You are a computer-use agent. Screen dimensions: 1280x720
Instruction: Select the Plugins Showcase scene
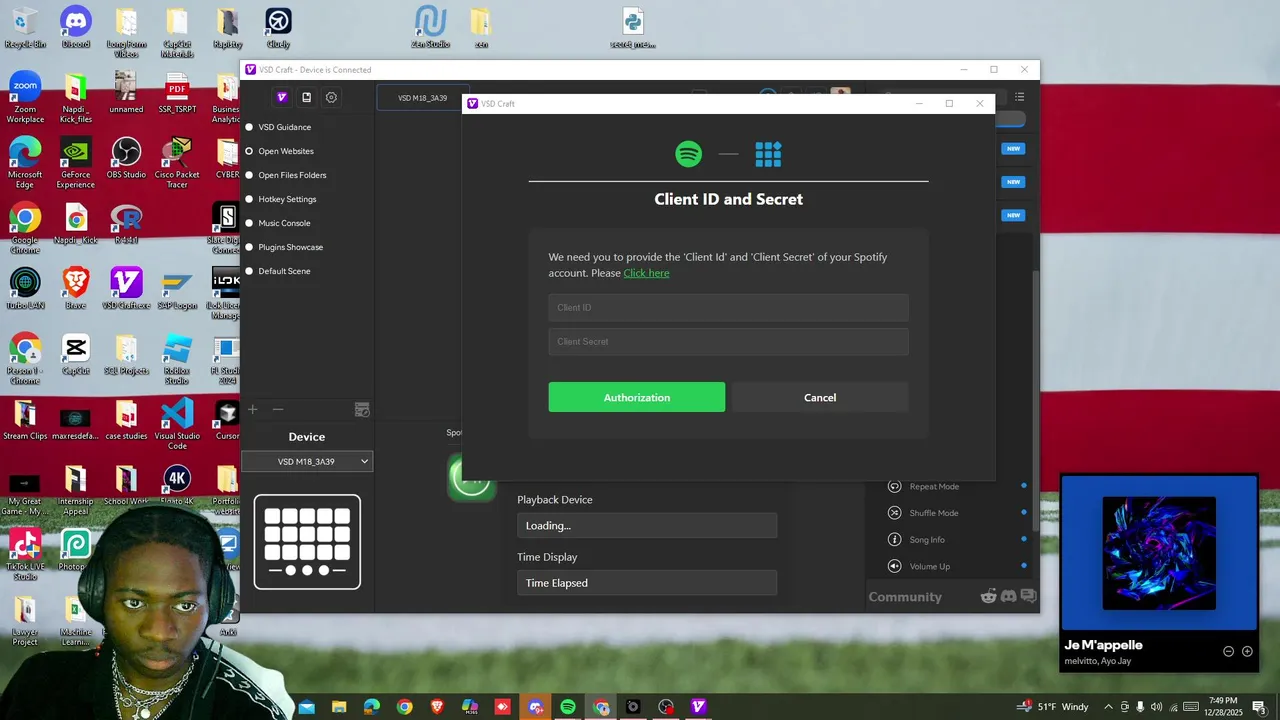(290, 247)
